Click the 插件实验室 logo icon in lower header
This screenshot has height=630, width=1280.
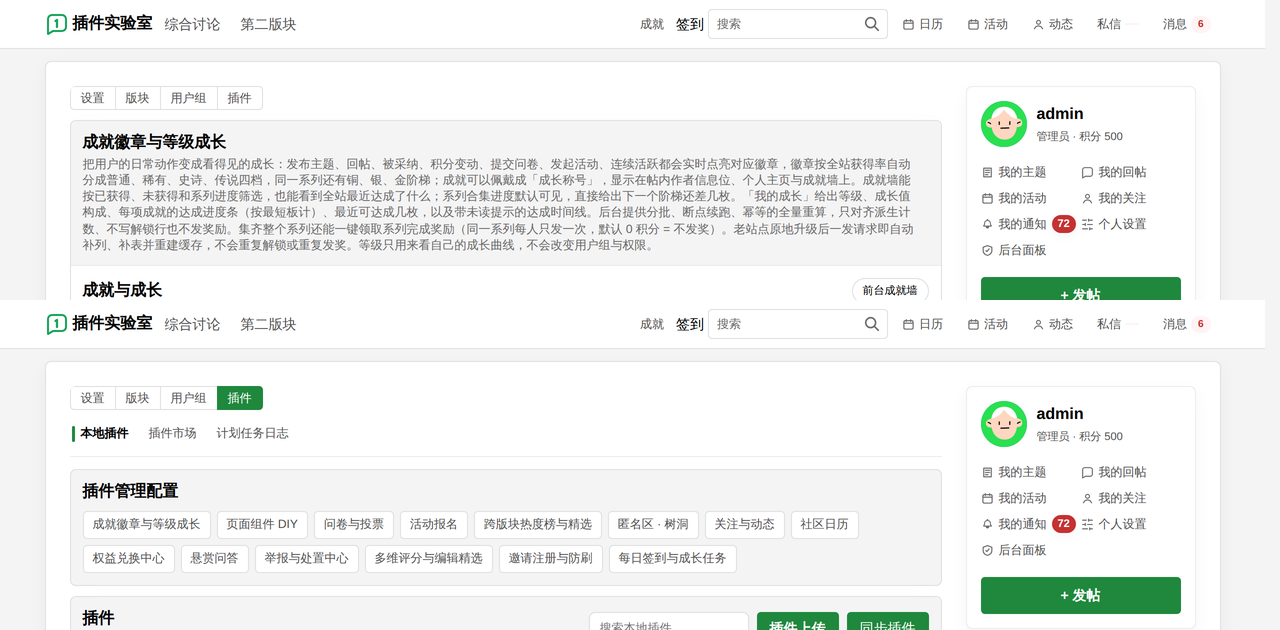[x=57, y=324]
